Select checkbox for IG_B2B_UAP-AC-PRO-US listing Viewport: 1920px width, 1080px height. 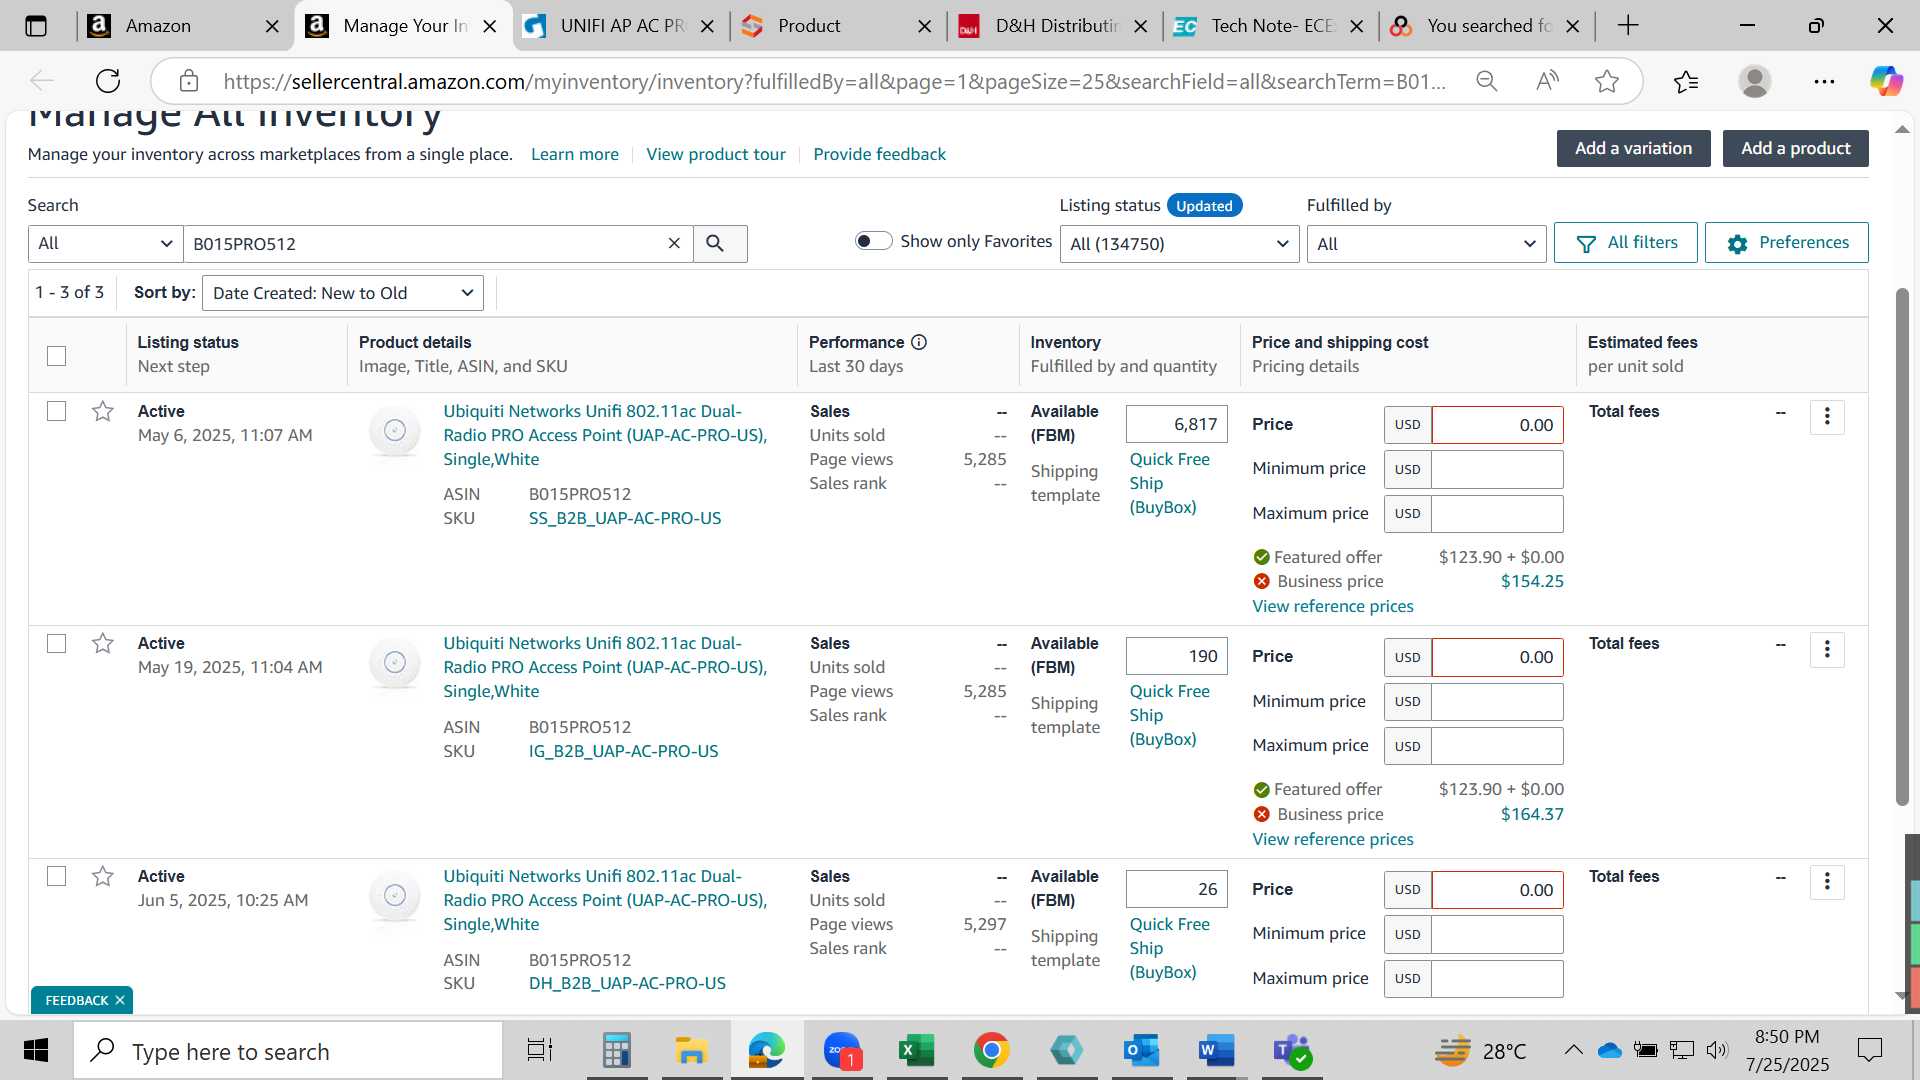[x=57, y=643]
